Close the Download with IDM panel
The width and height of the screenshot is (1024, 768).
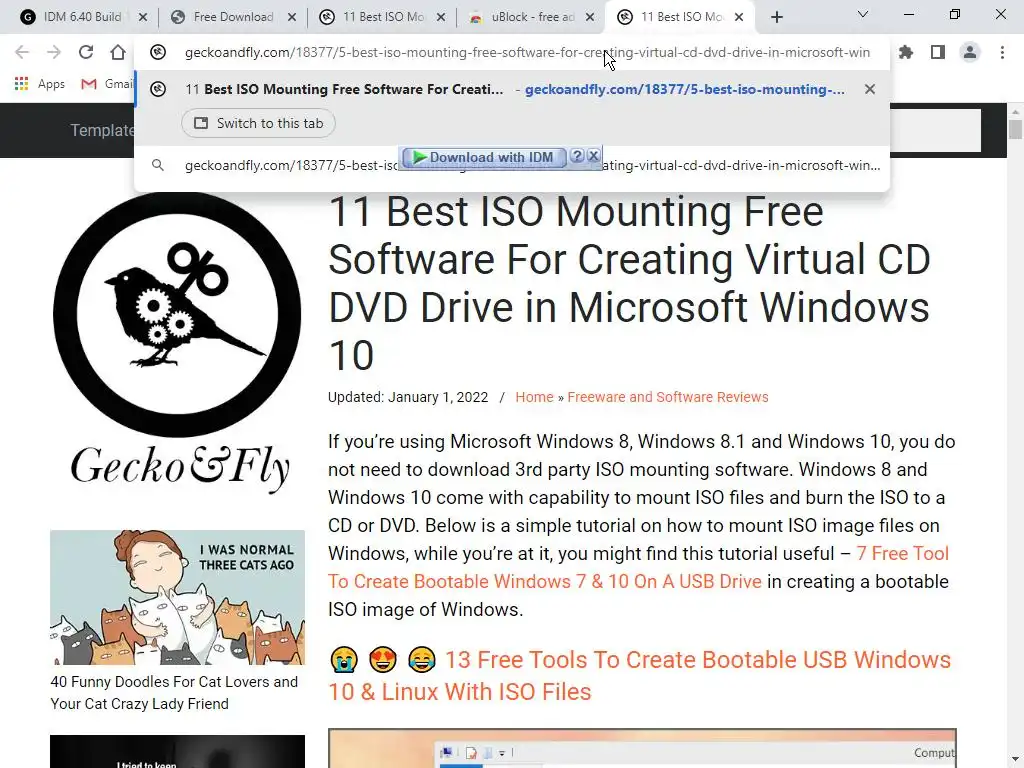[x=593, y=156]
